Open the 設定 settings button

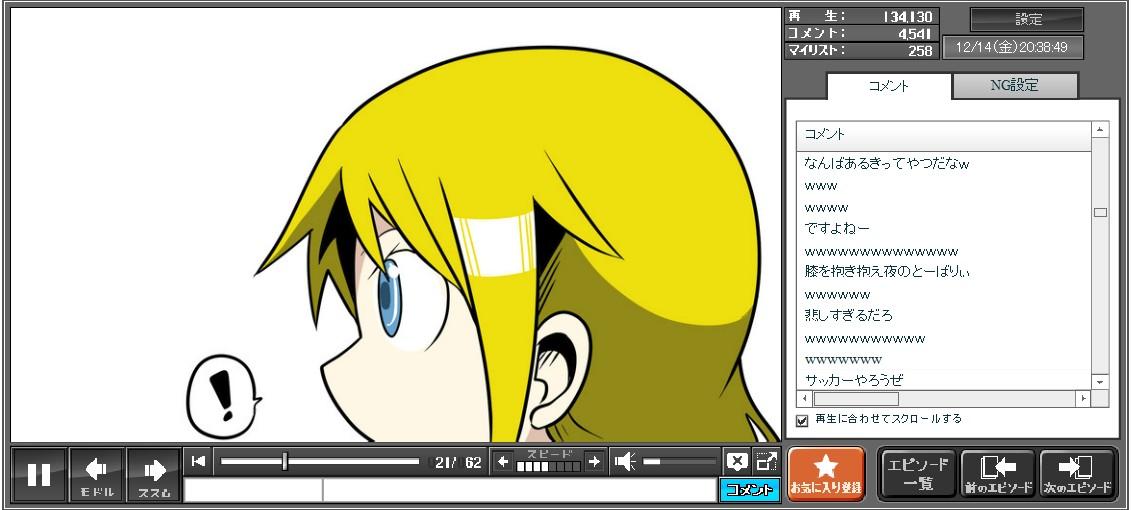1027,19
